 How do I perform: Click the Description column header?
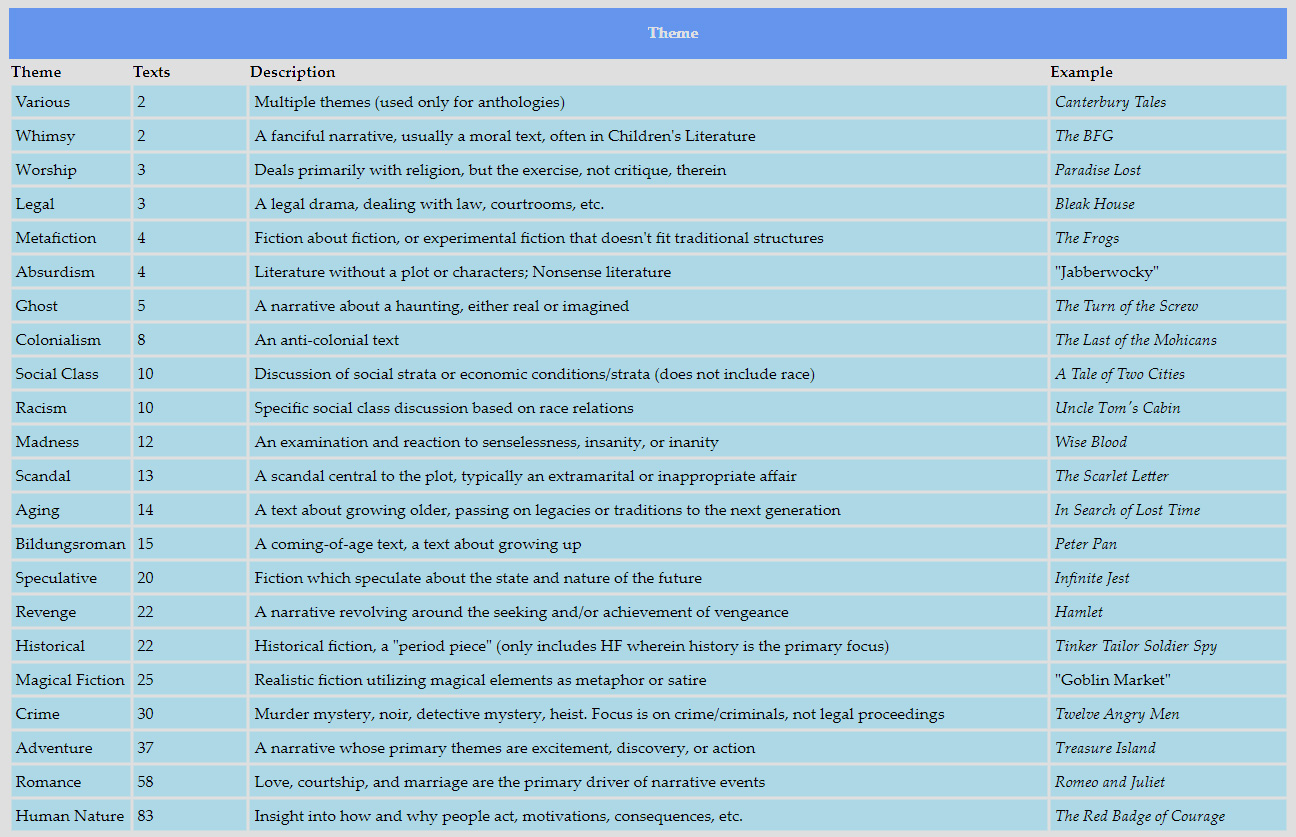292,72
